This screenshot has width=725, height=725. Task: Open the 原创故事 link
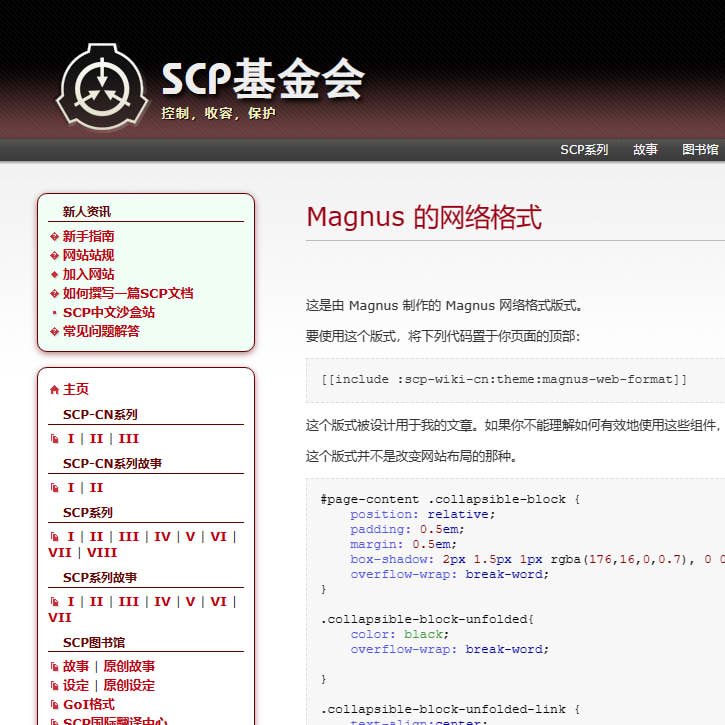(129, 666)
